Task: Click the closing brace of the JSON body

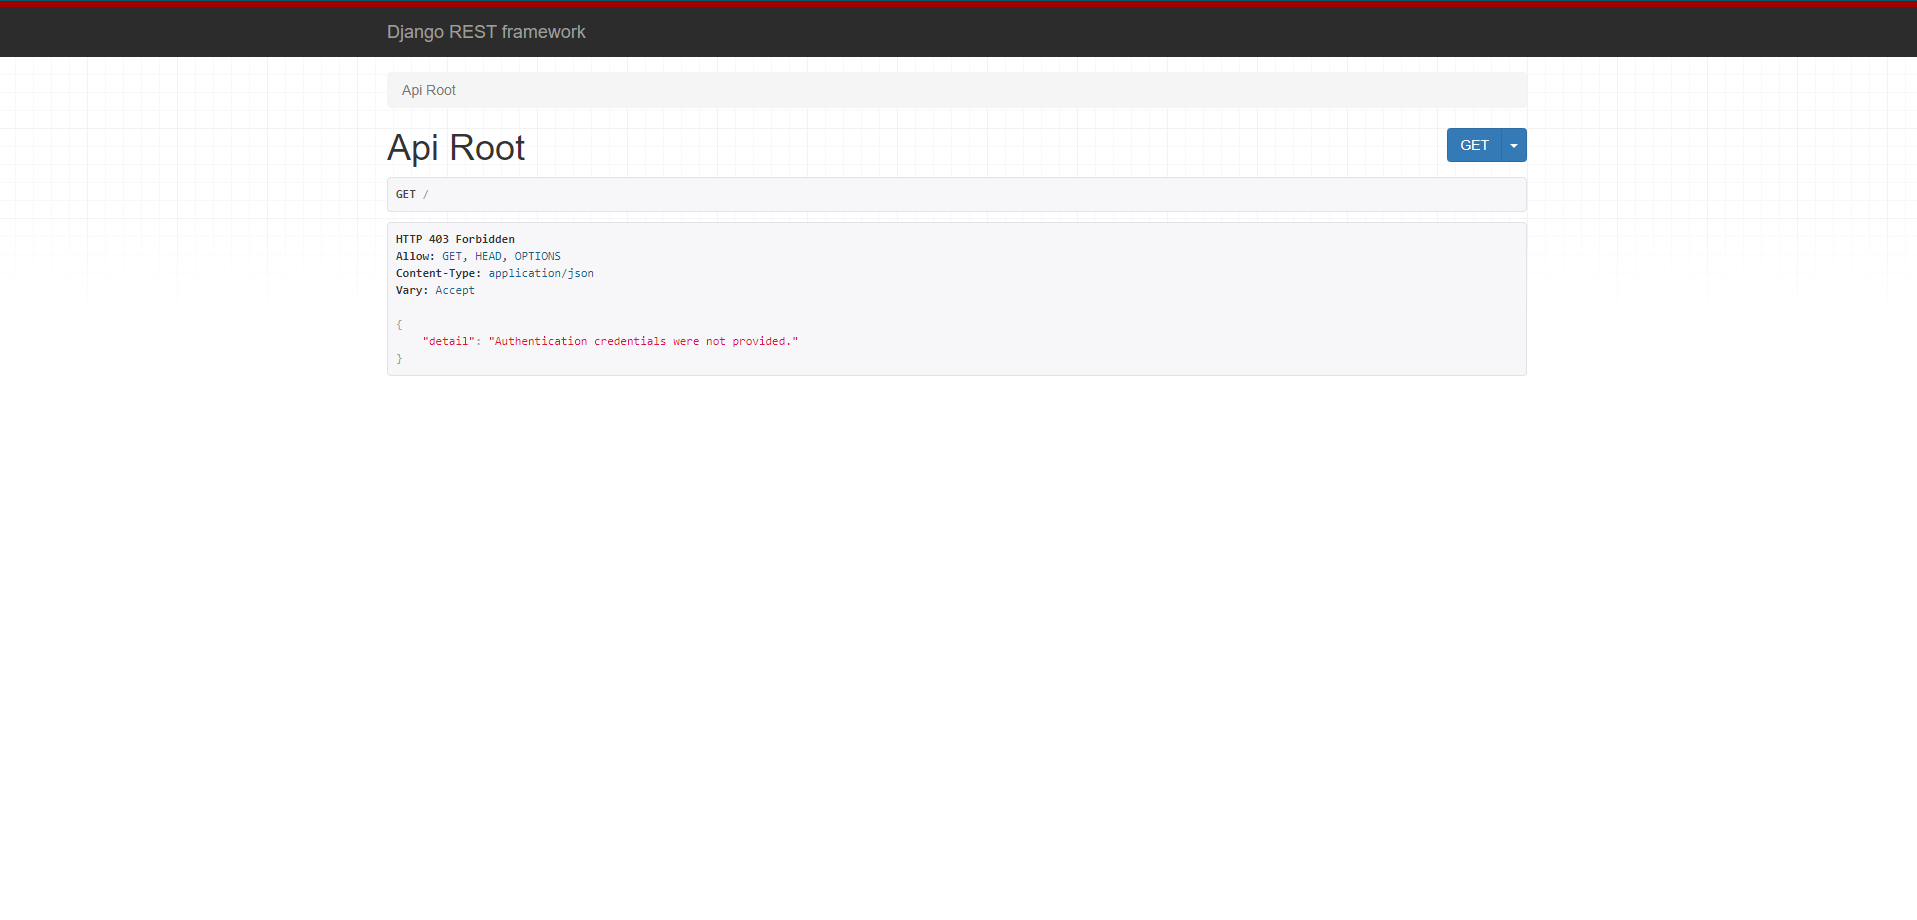Action: (398, 358)
